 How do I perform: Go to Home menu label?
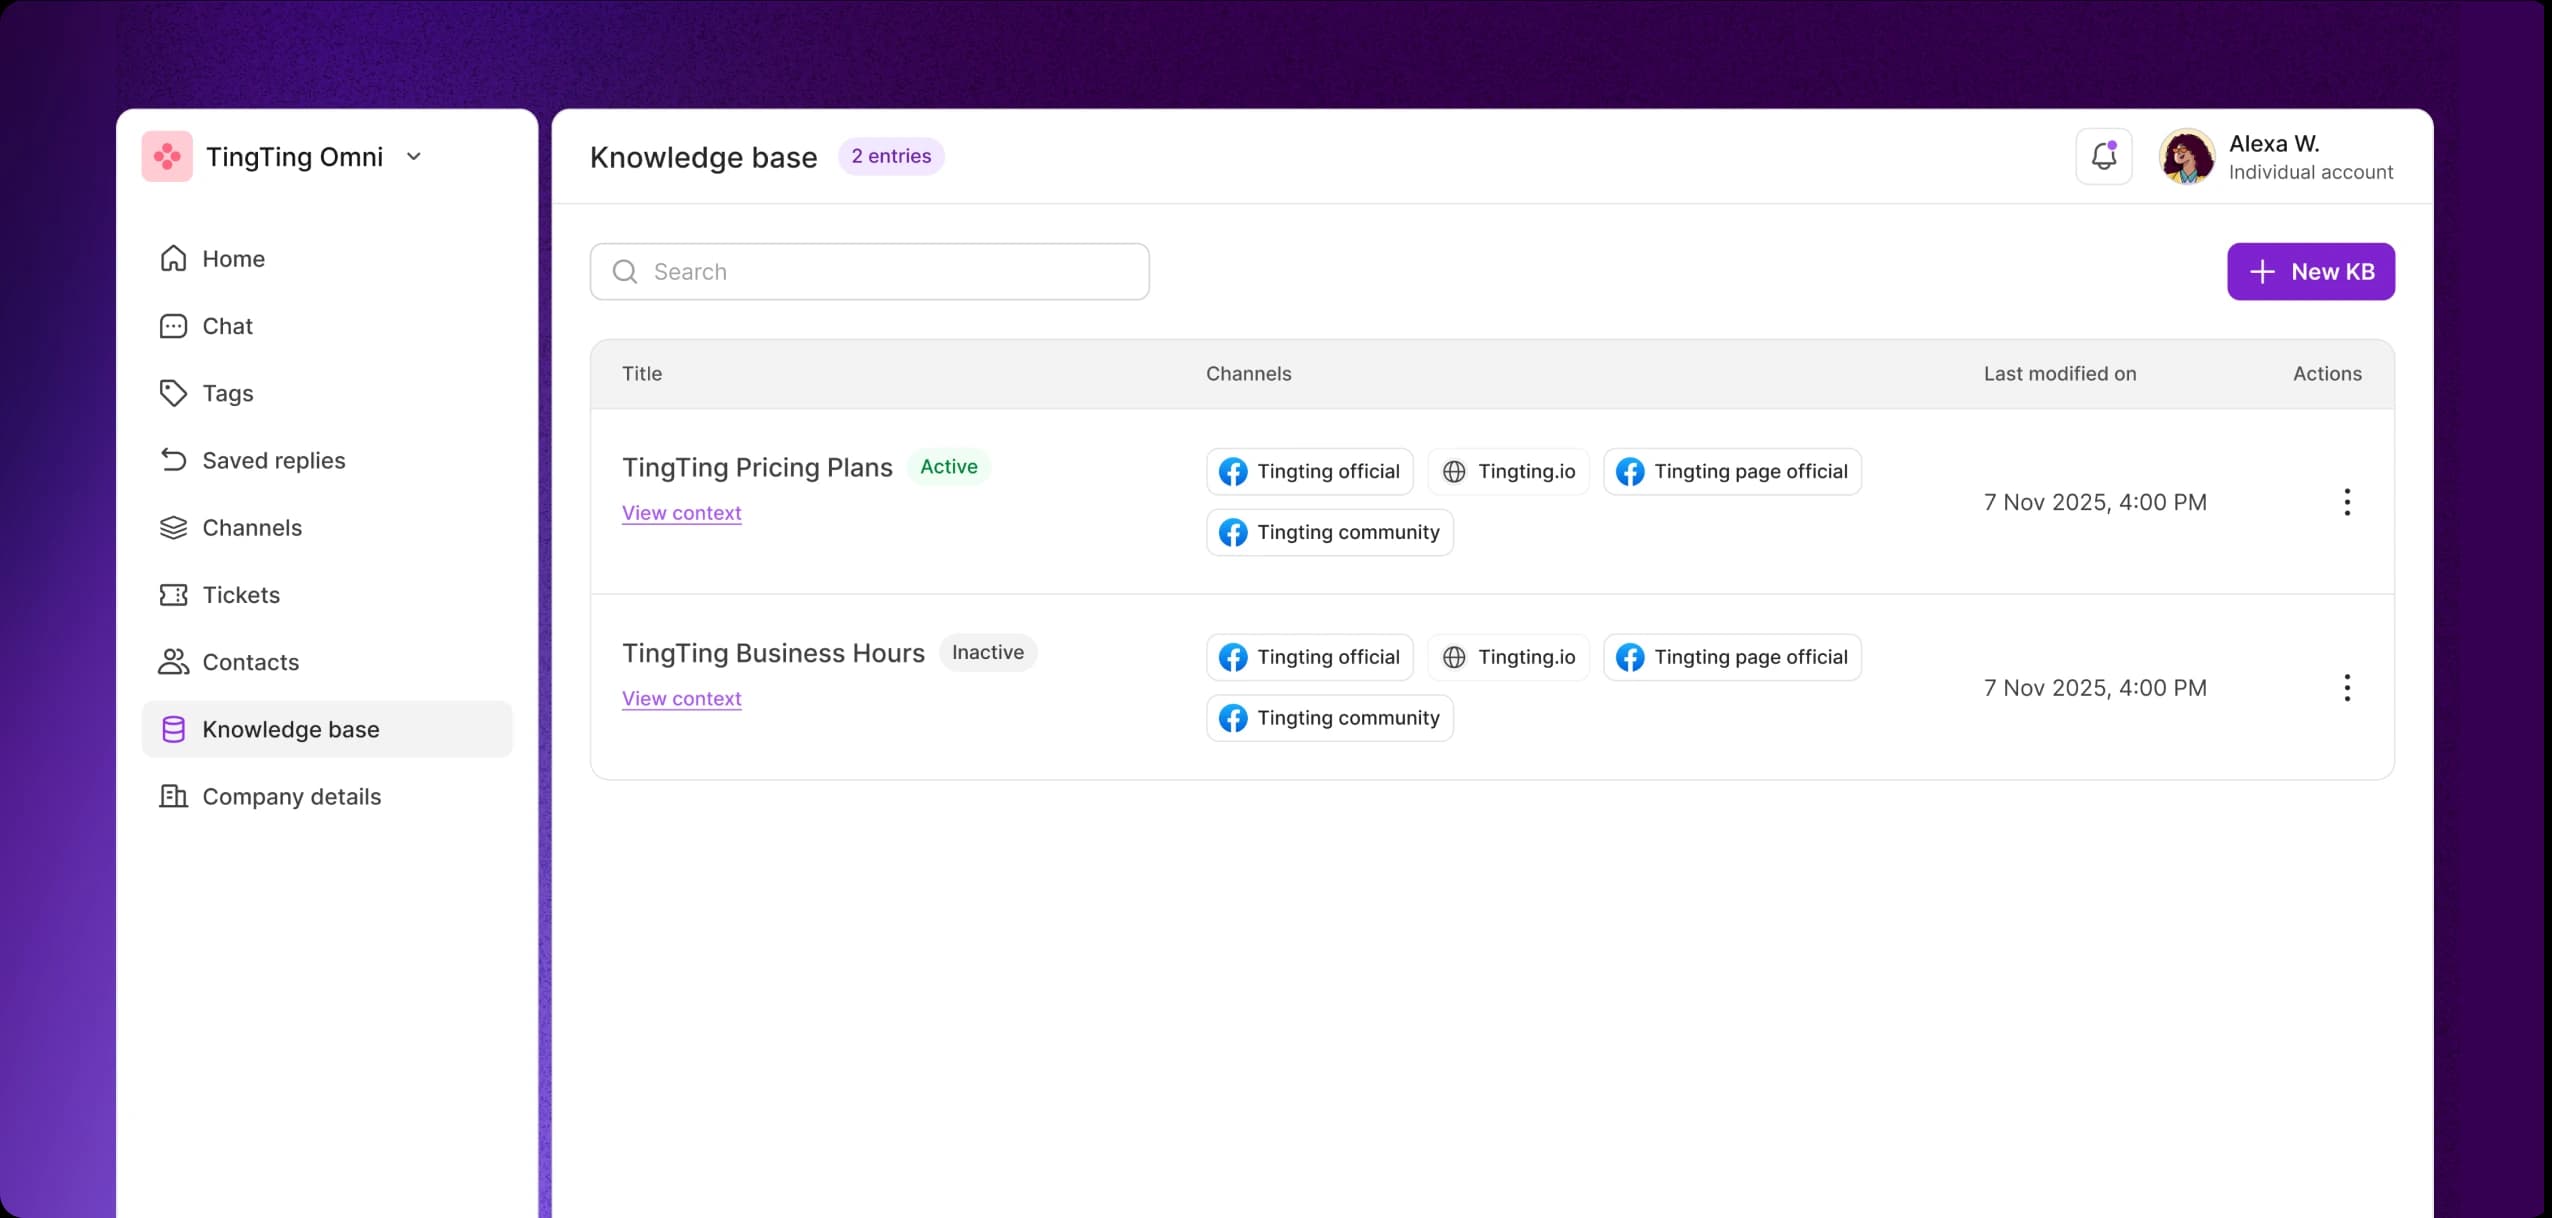point(234,259)
